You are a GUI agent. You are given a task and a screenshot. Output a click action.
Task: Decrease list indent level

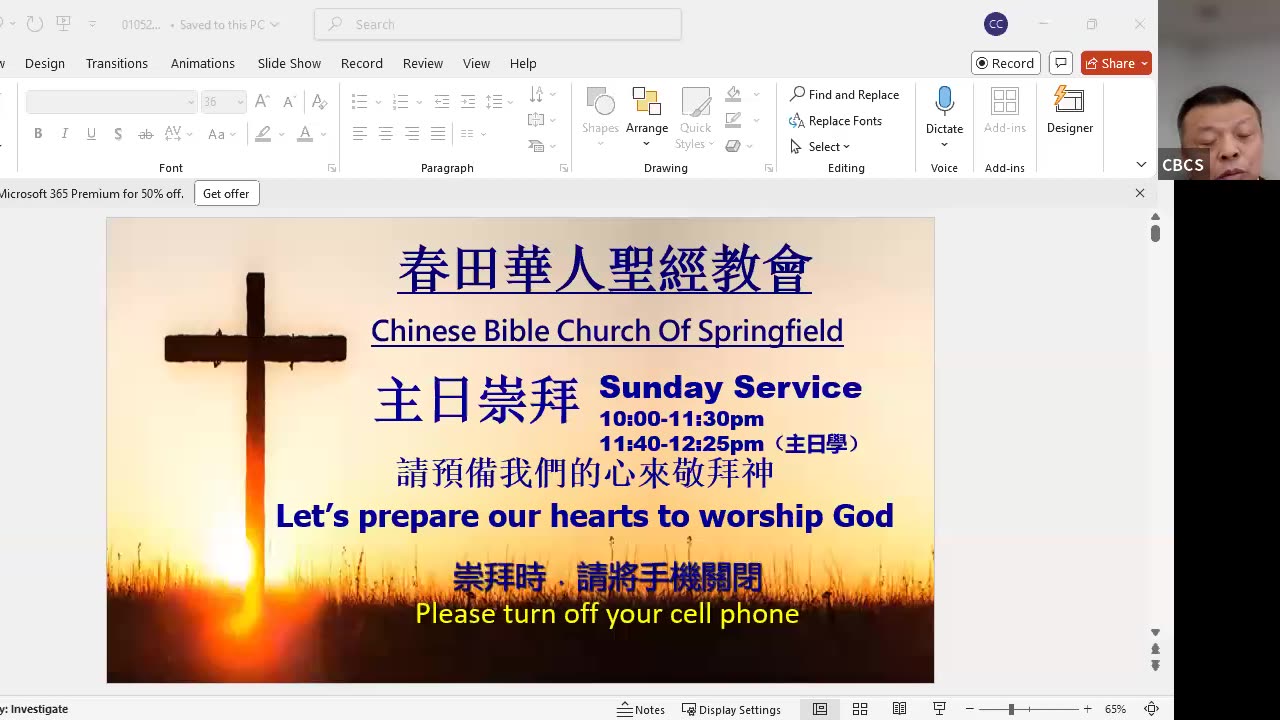coord(441,102)
